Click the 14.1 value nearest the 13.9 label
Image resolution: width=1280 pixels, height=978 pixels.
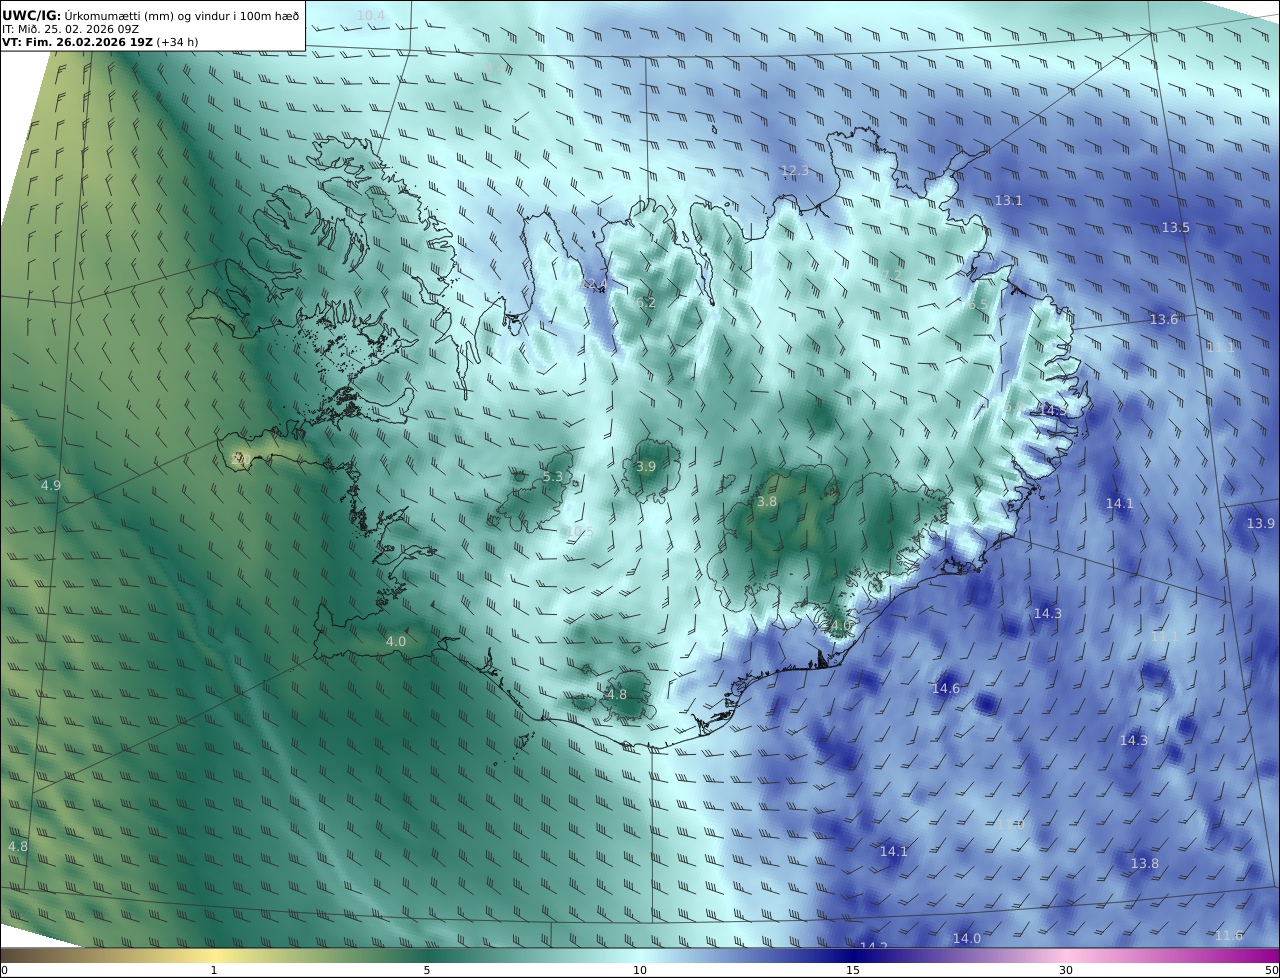coord(1119,504)
